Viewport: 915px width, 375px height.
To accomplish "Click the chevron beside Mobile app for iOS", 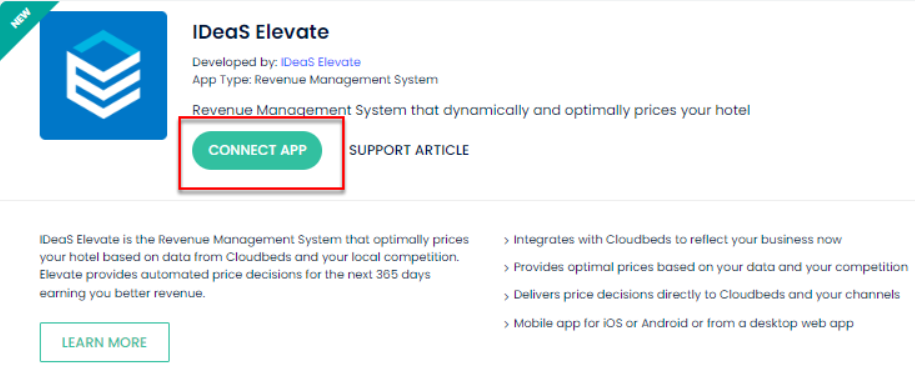I will pos(506,324).
